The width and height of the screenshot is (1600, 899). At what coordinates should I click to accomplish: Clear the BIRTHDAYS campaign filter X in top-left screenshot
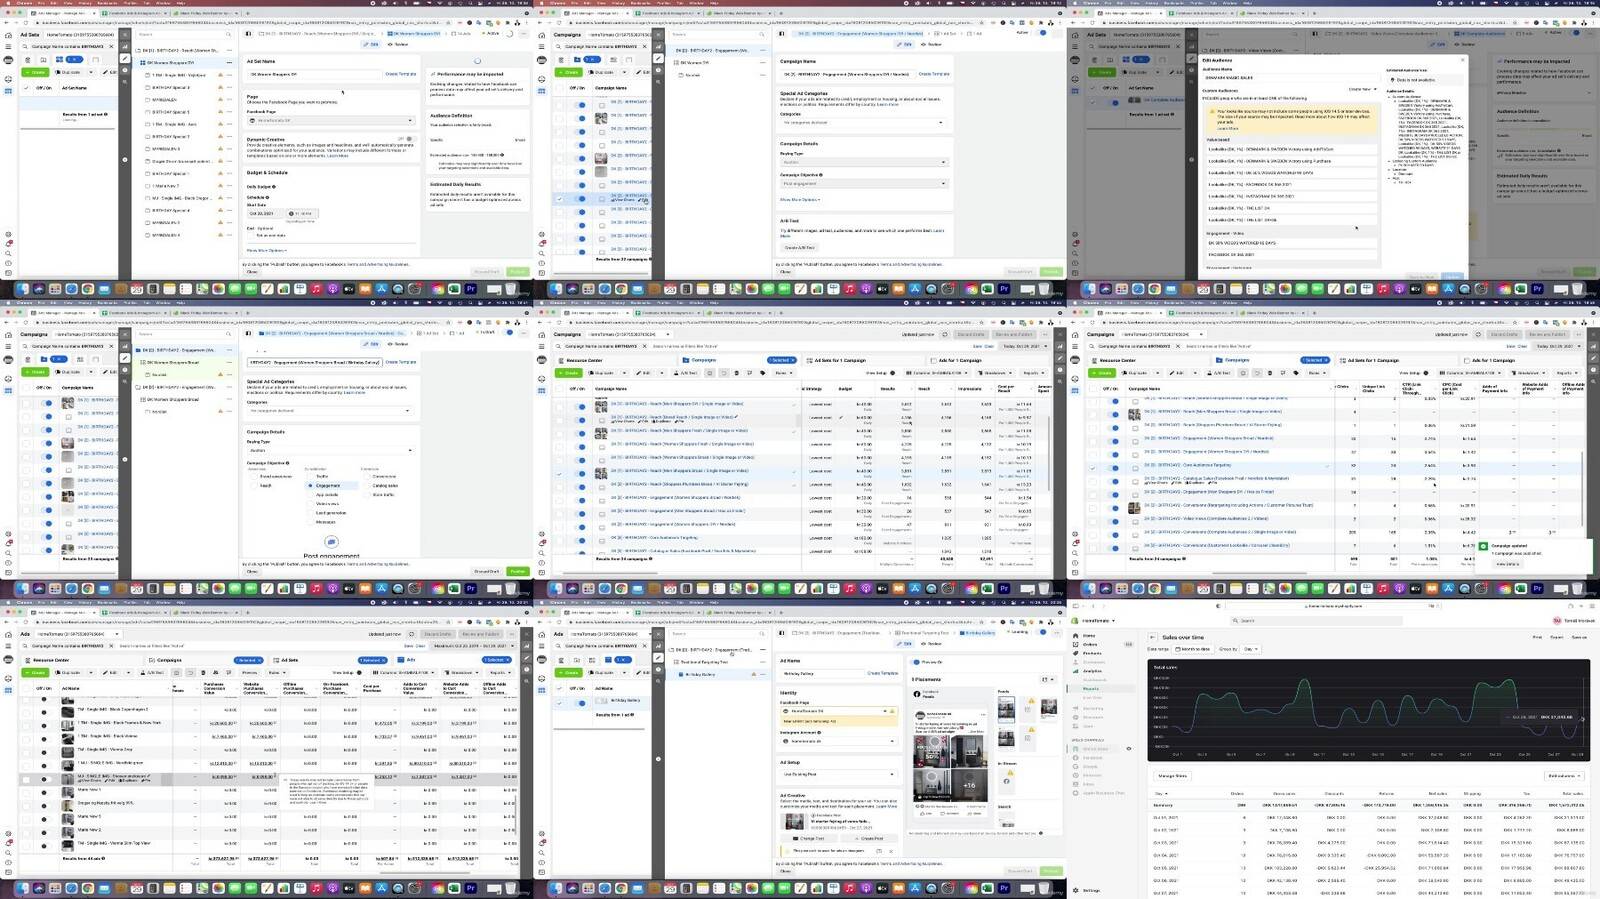click(111, 47)
